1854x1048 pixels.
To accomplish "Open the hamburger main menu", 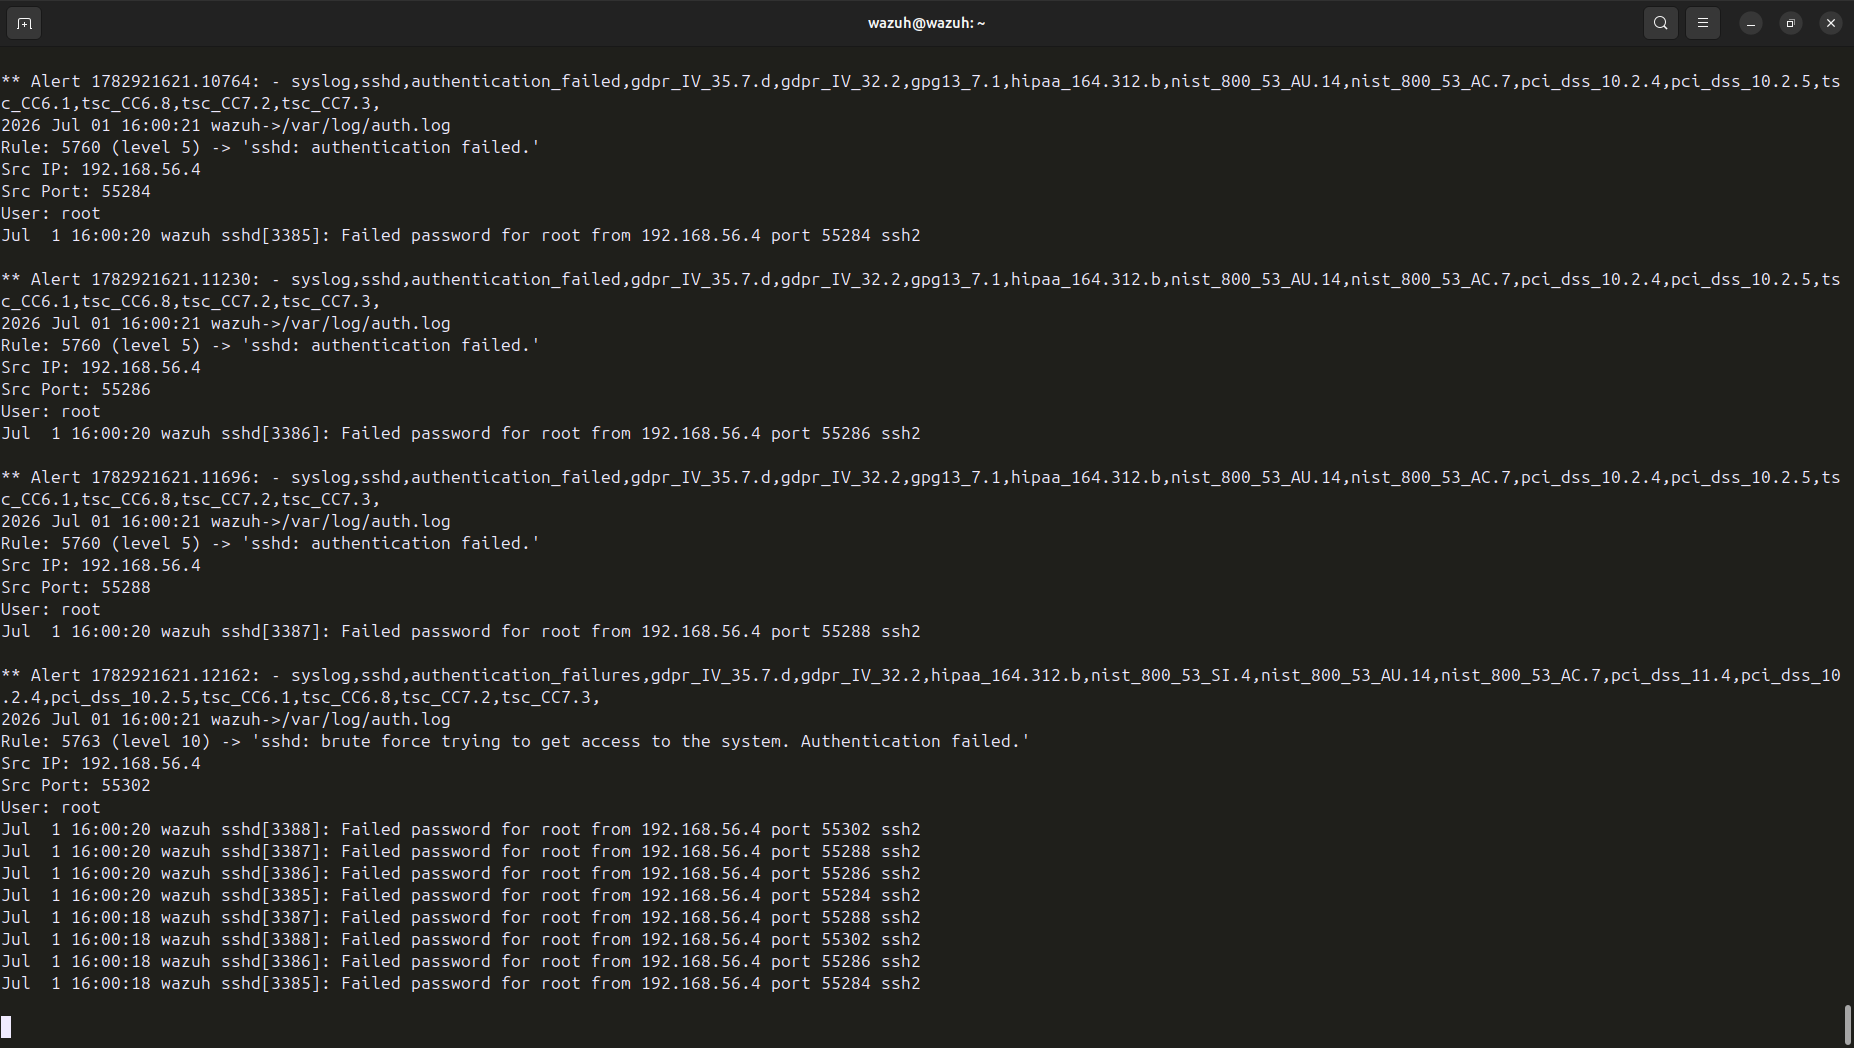I will point(1703,23).
